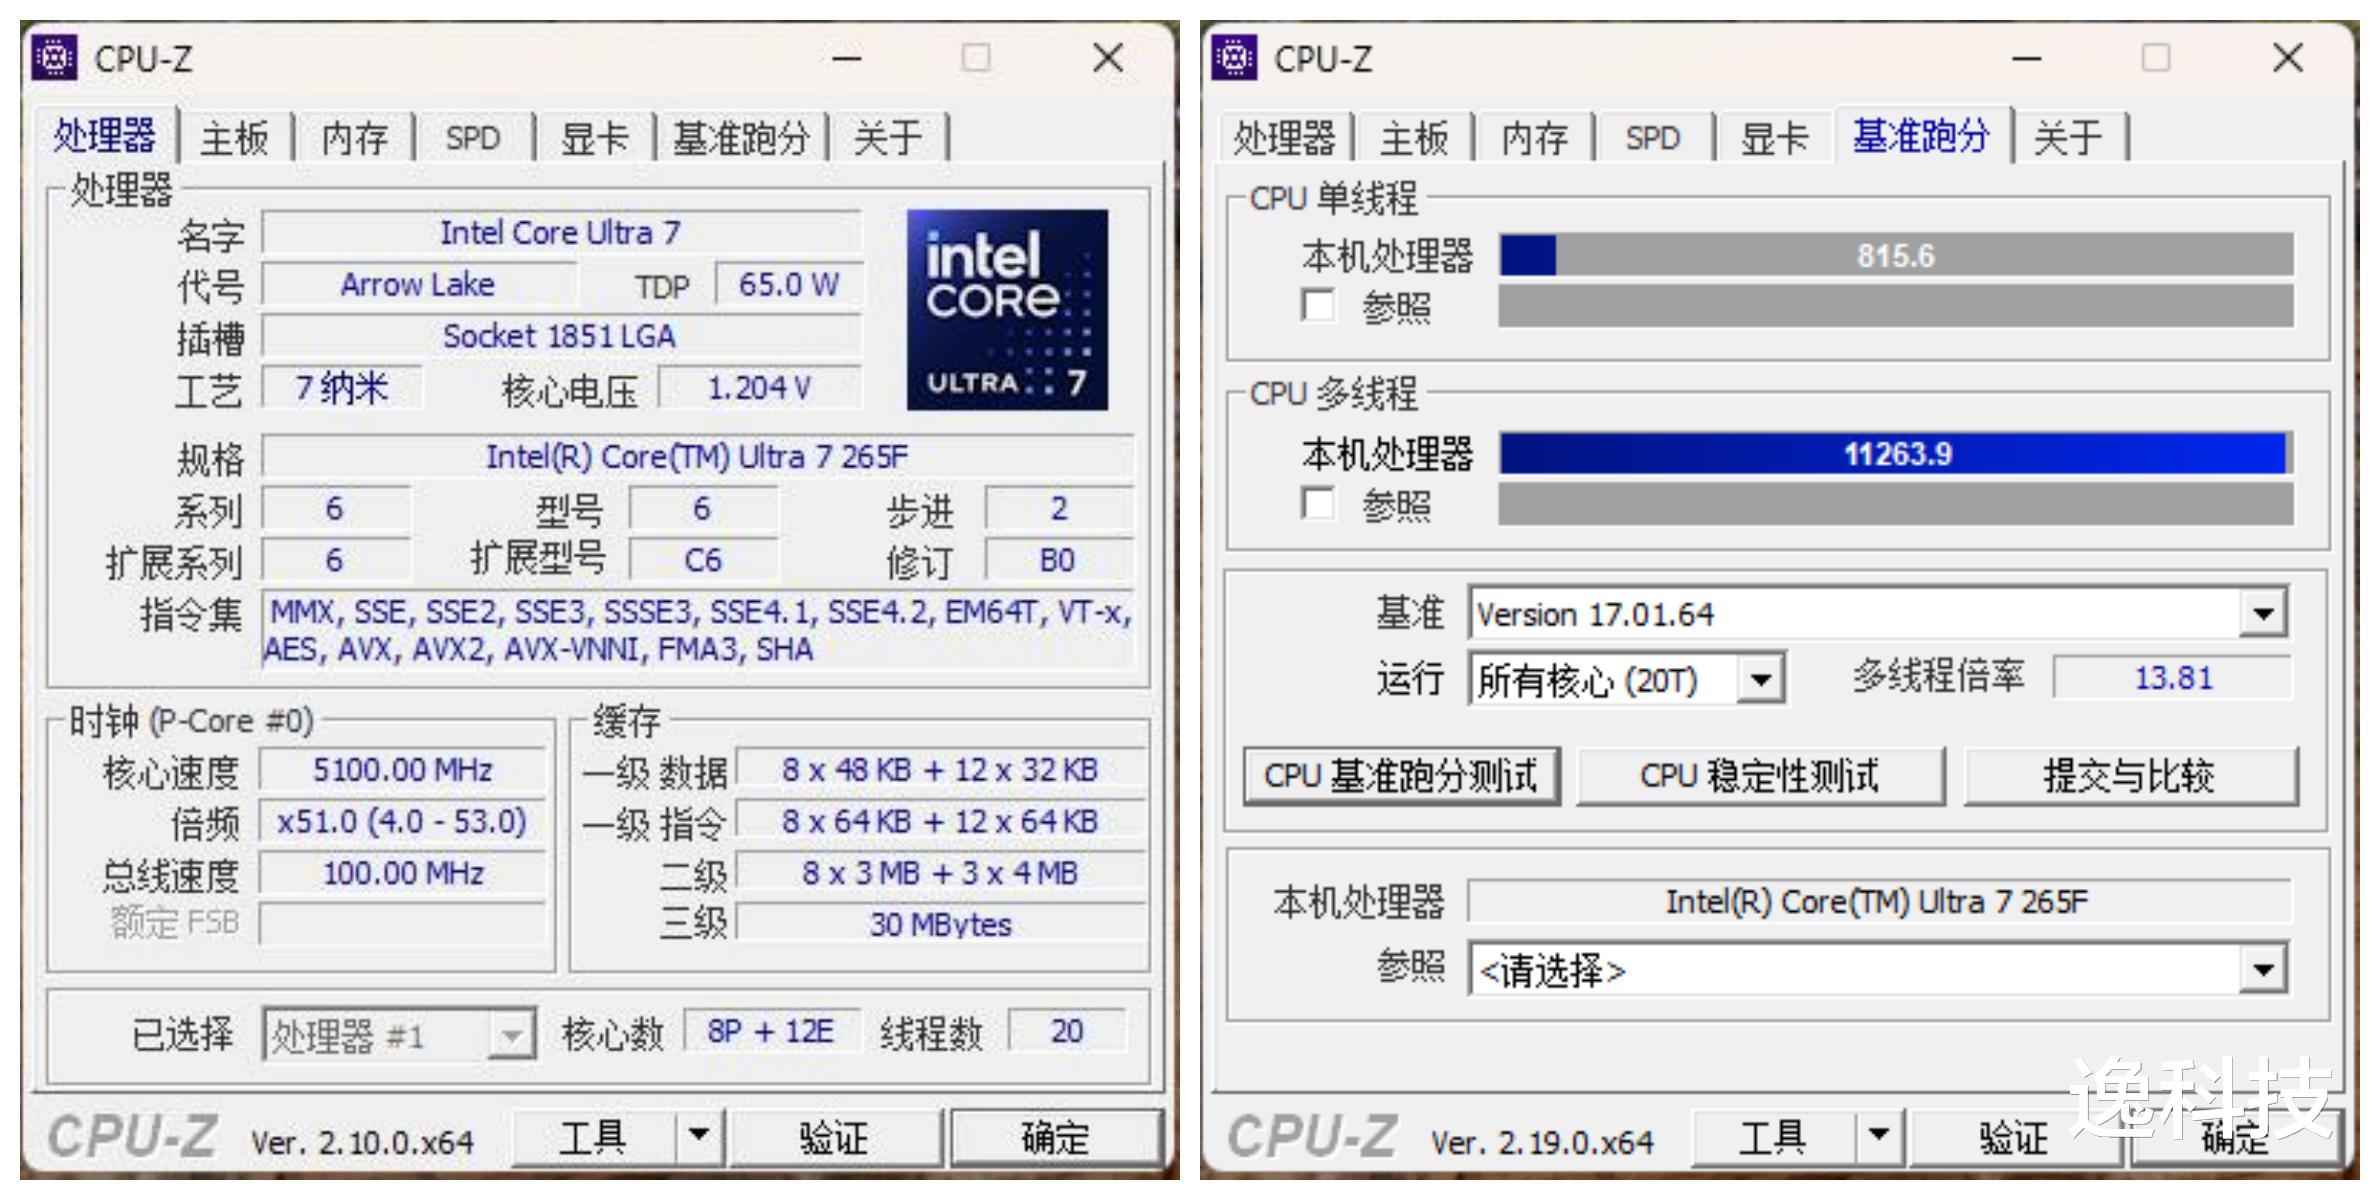Open the 参照 <请选择> reference dropdown
Image resolution: width=2380 pixels, height=1200 pixels.
click(2264, 969)
